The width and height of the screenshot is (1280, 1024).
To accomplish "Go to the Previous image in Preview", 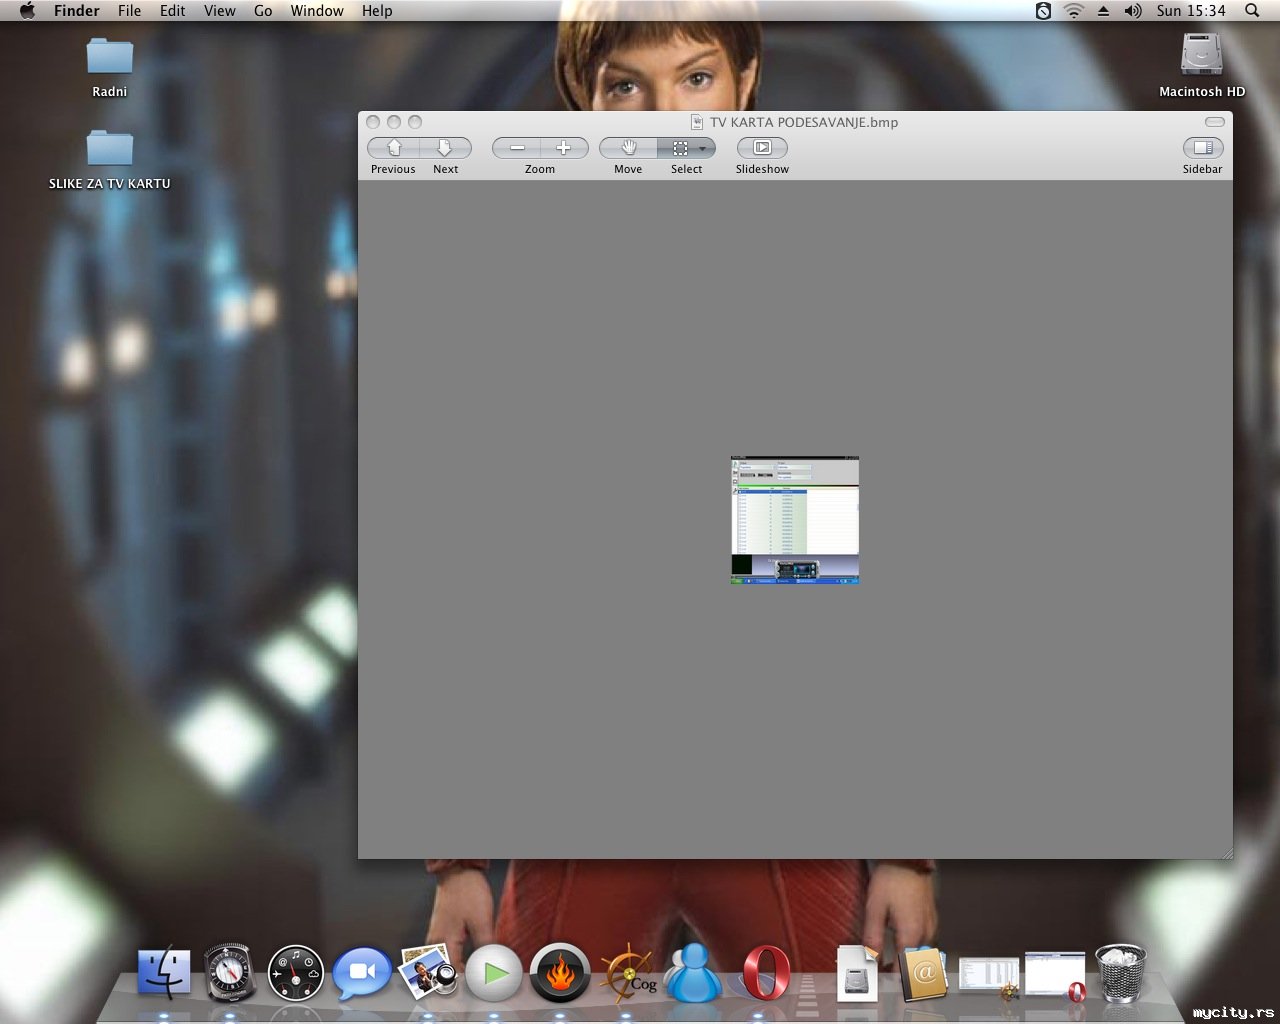I will [394, 148].
